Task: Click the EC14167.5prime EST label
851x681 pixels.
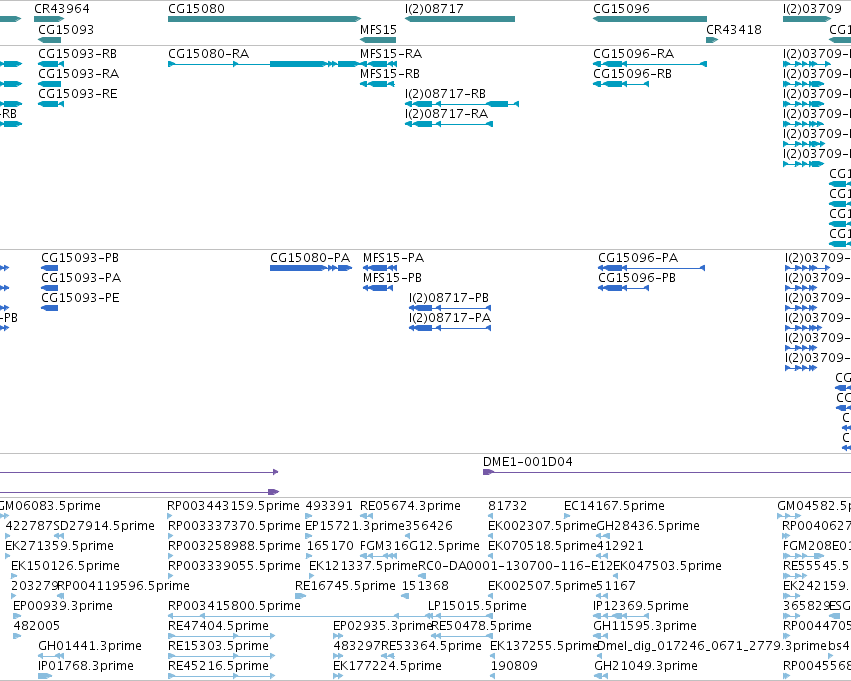Action: 614,506
